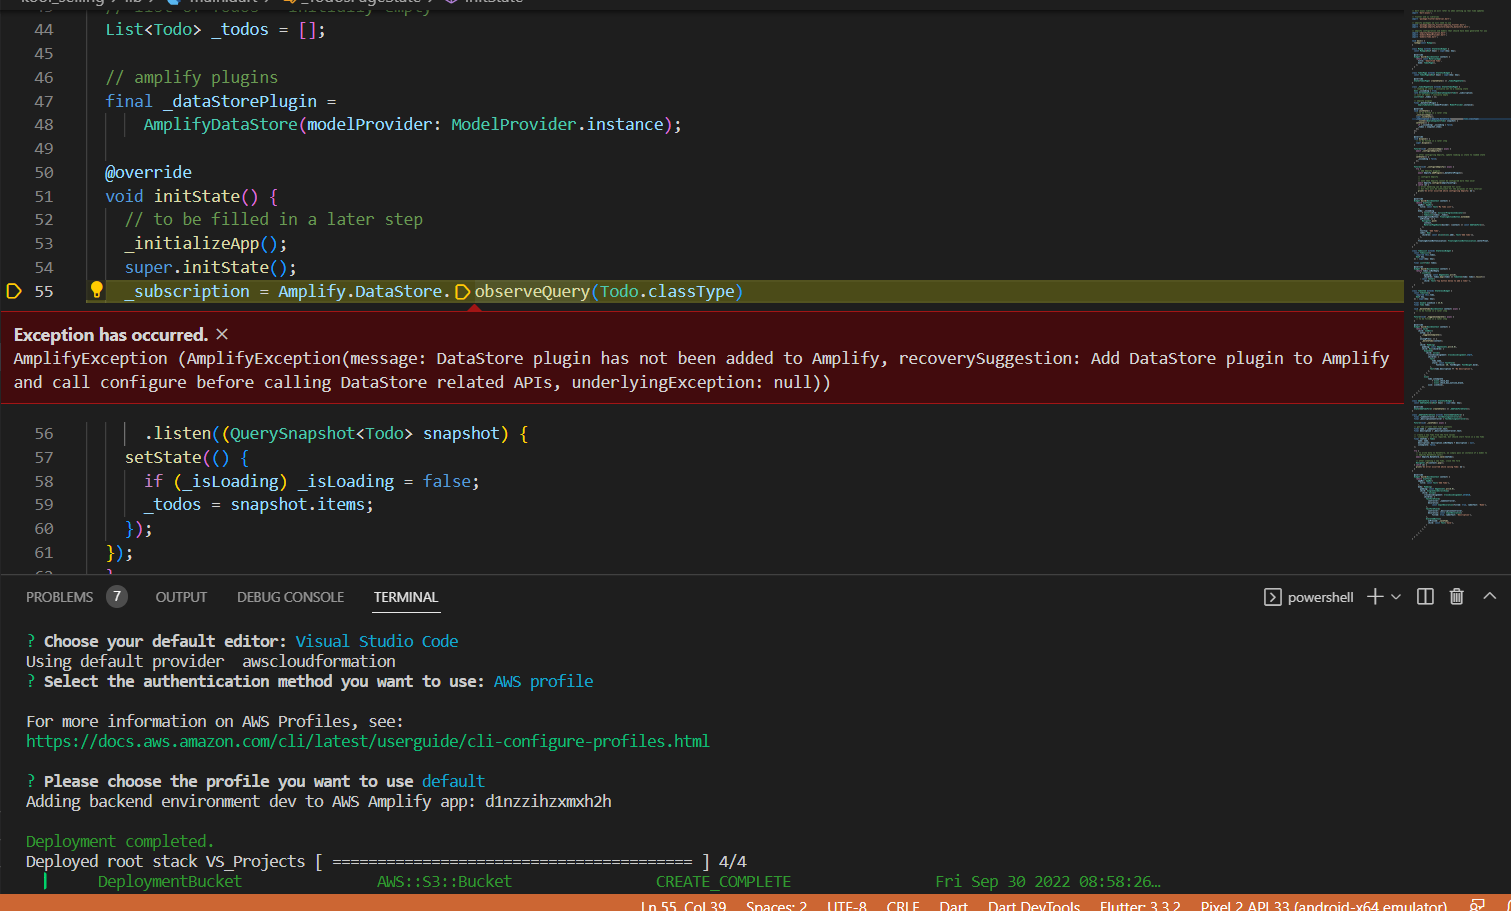Screen dimensions: 1511x911
Task: Click the feedback icon in status bar
Action: pyautogui.click(x=1477, y=905)
